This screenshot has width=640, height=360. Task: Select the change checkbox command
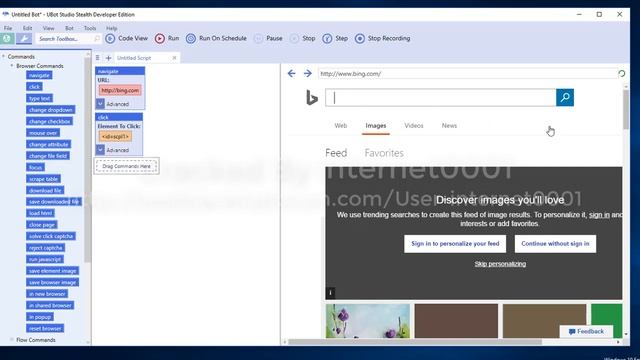click(x=50, y=121)
